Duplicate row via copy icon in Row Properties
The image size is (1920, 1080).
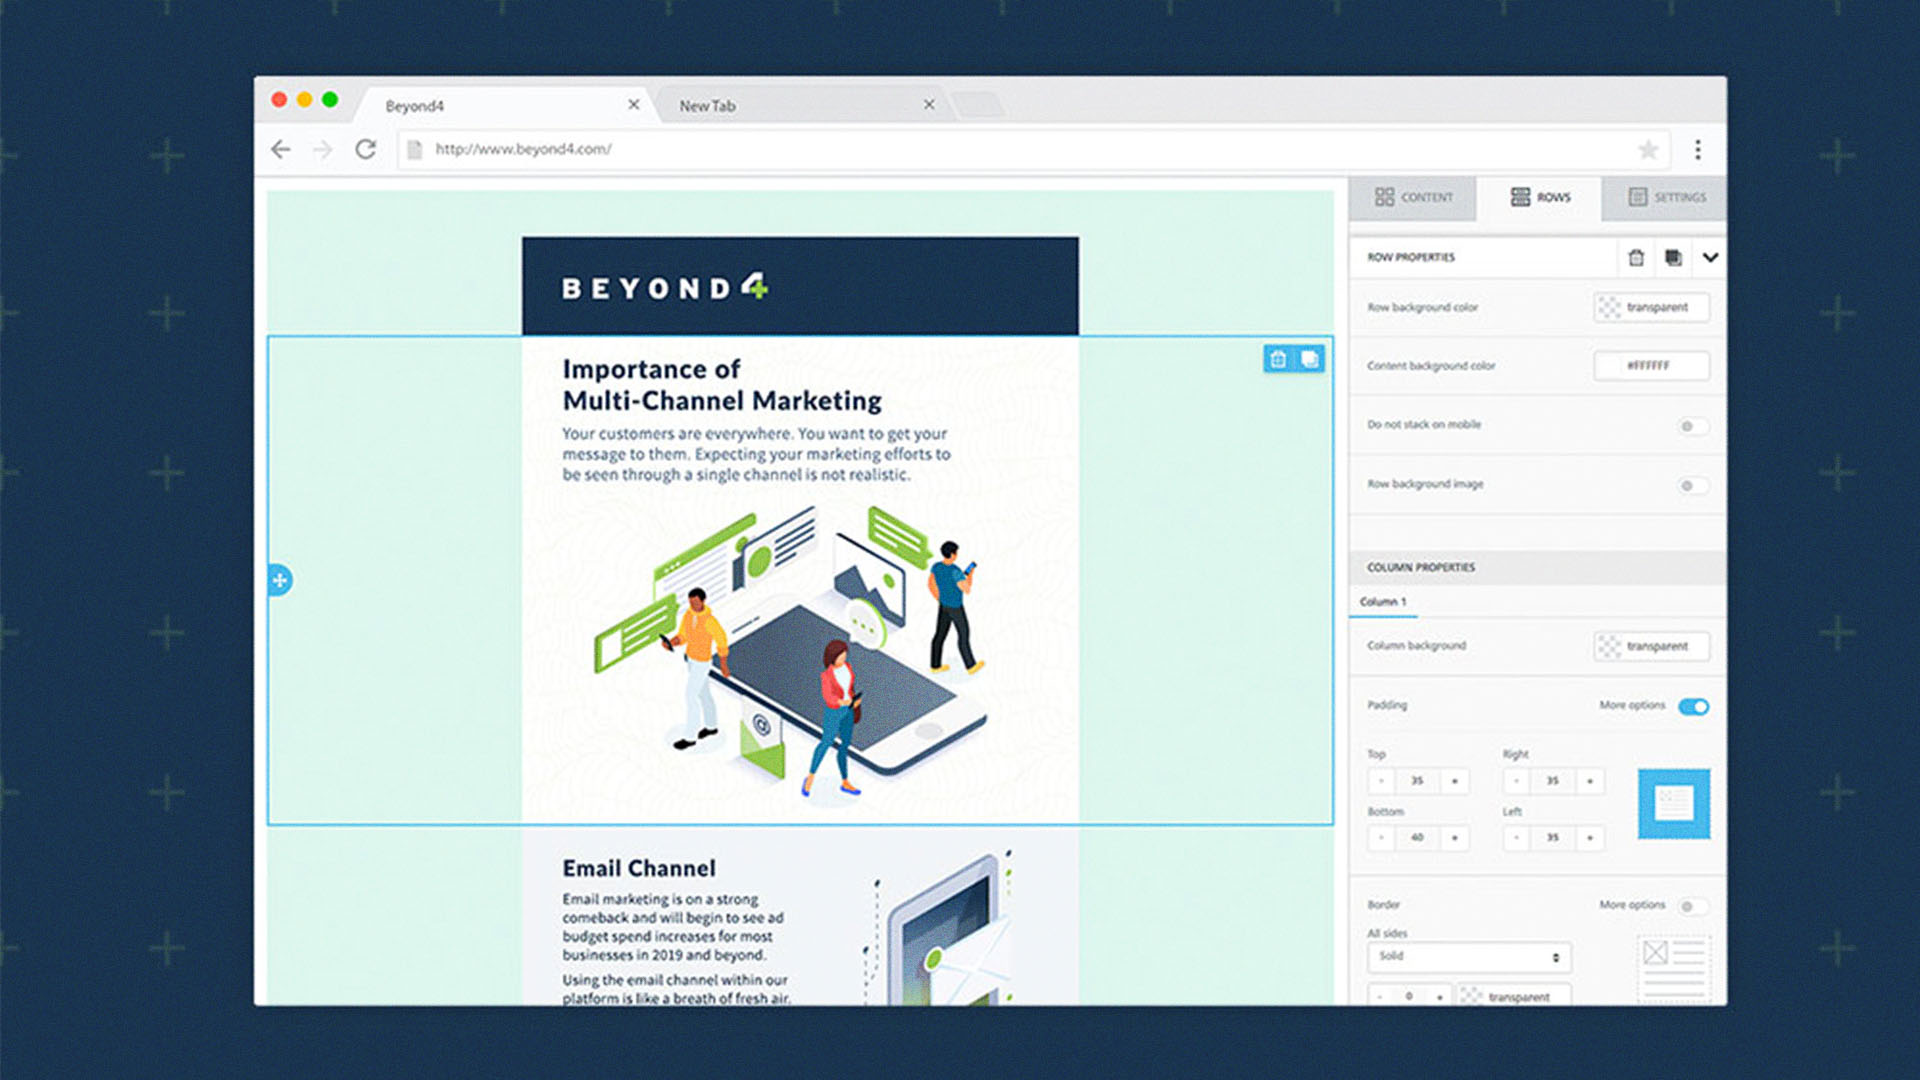1673,258
